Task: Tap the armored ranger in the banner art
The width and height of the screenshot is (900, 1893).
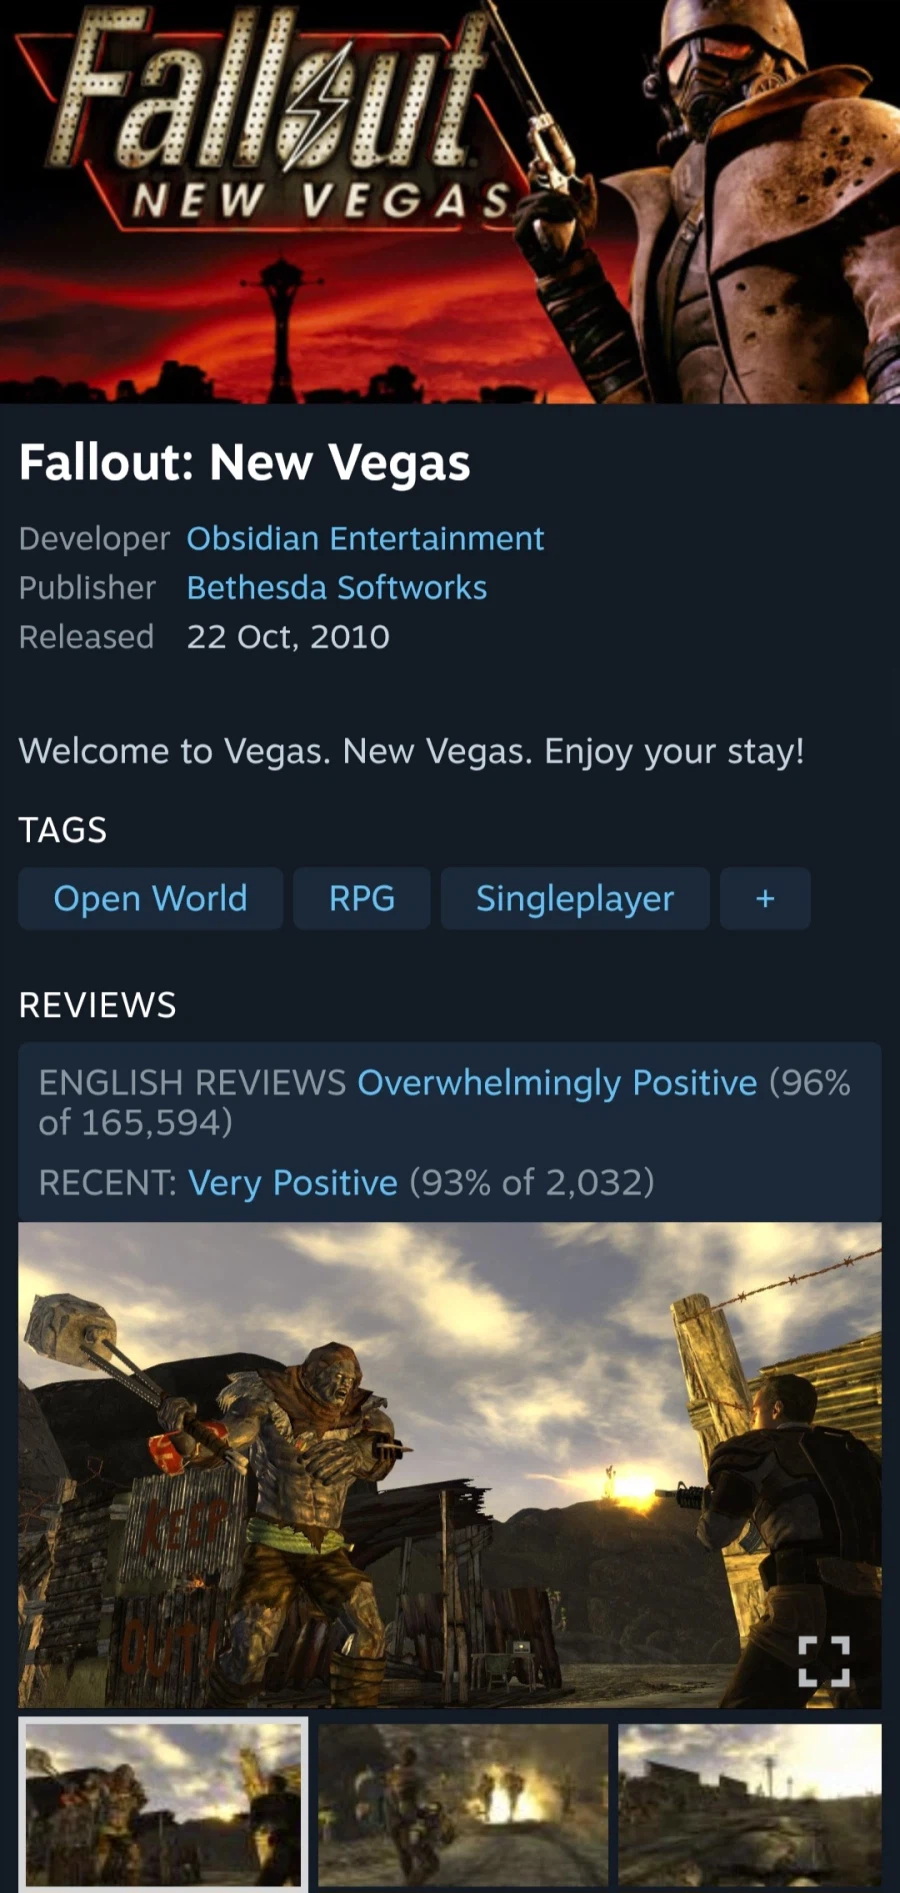Action: [730, 200]
